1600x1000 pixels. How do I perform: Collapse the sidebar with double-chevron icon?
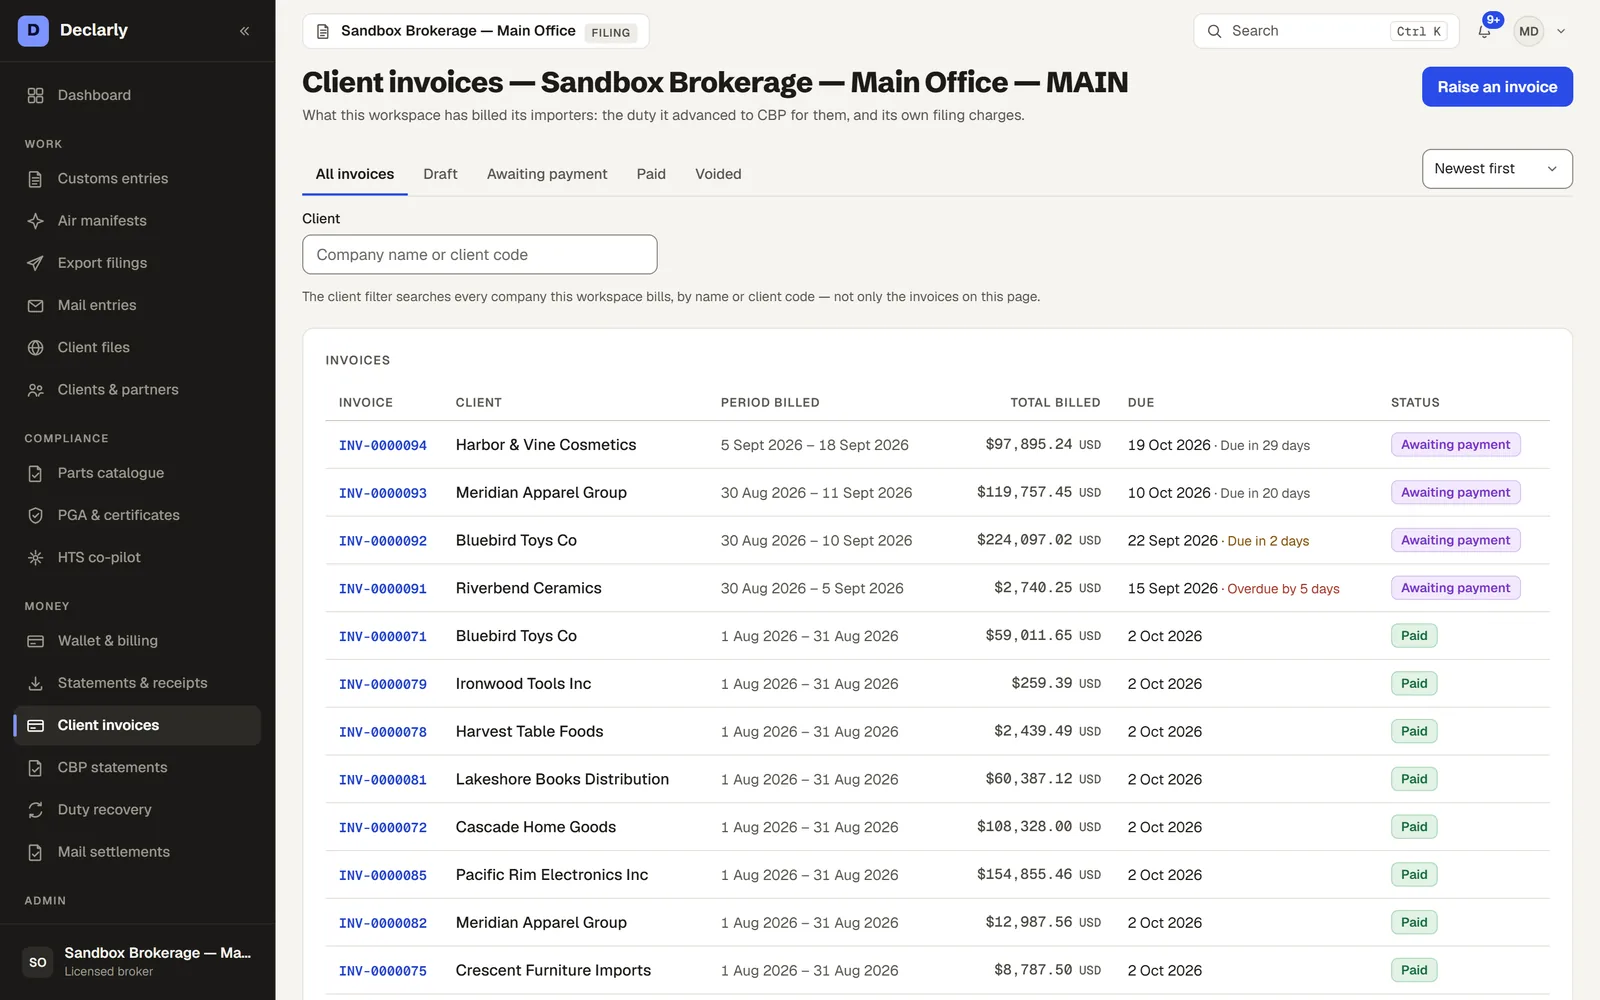(x=244, y=31)
